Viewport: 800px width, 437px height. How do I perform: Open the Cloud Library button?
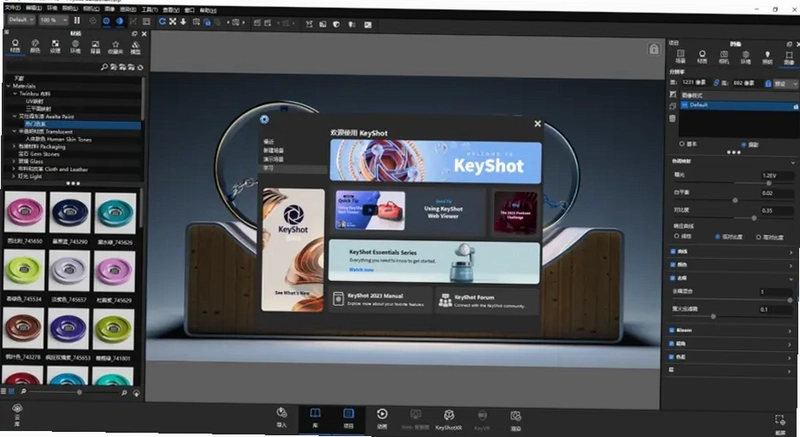coord(17,414)
